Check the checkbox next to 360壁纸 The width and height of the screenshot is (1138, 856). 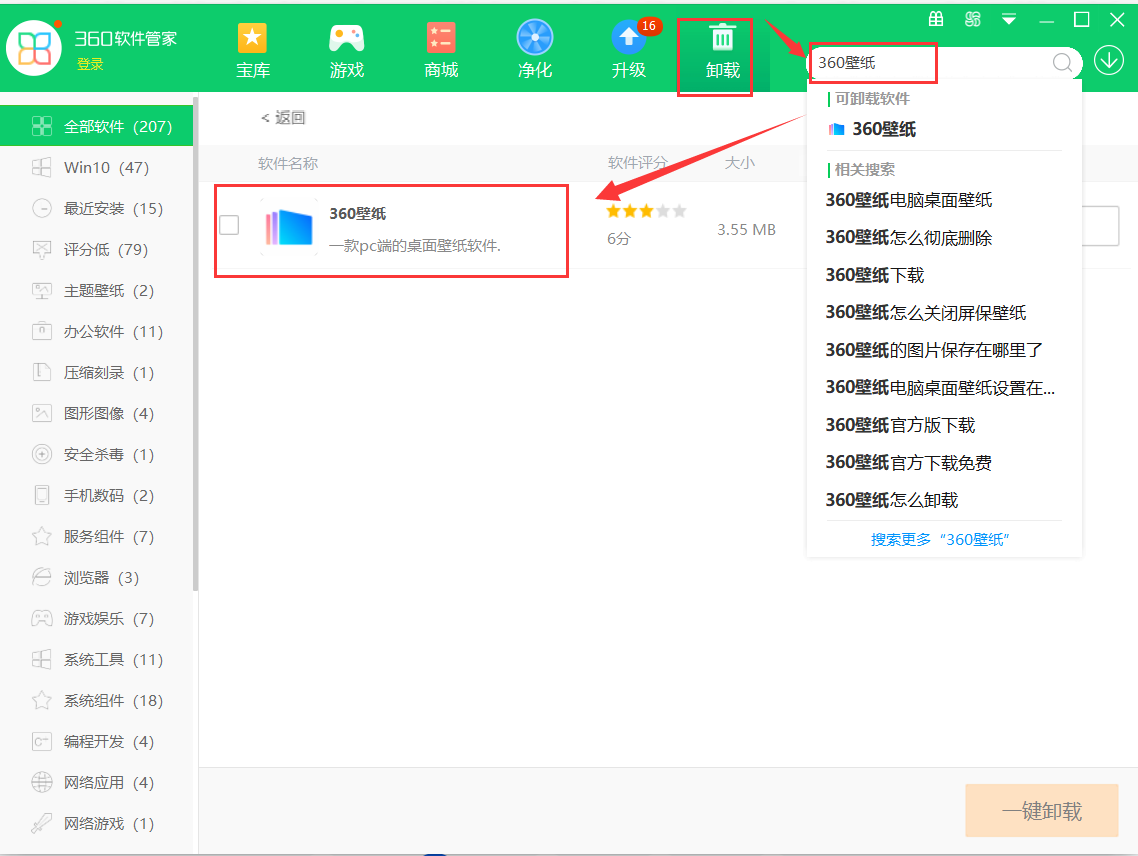click(229, 225)
